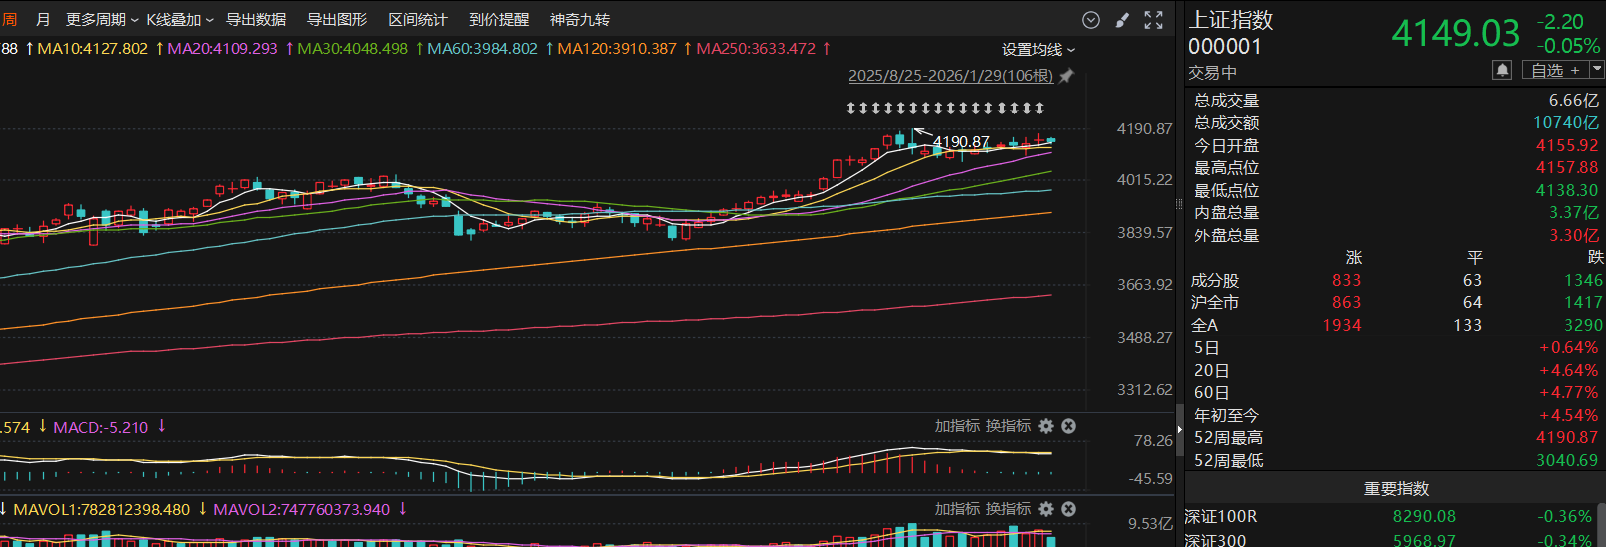Click MA120:3910.387 legend label

pos(617,48)
